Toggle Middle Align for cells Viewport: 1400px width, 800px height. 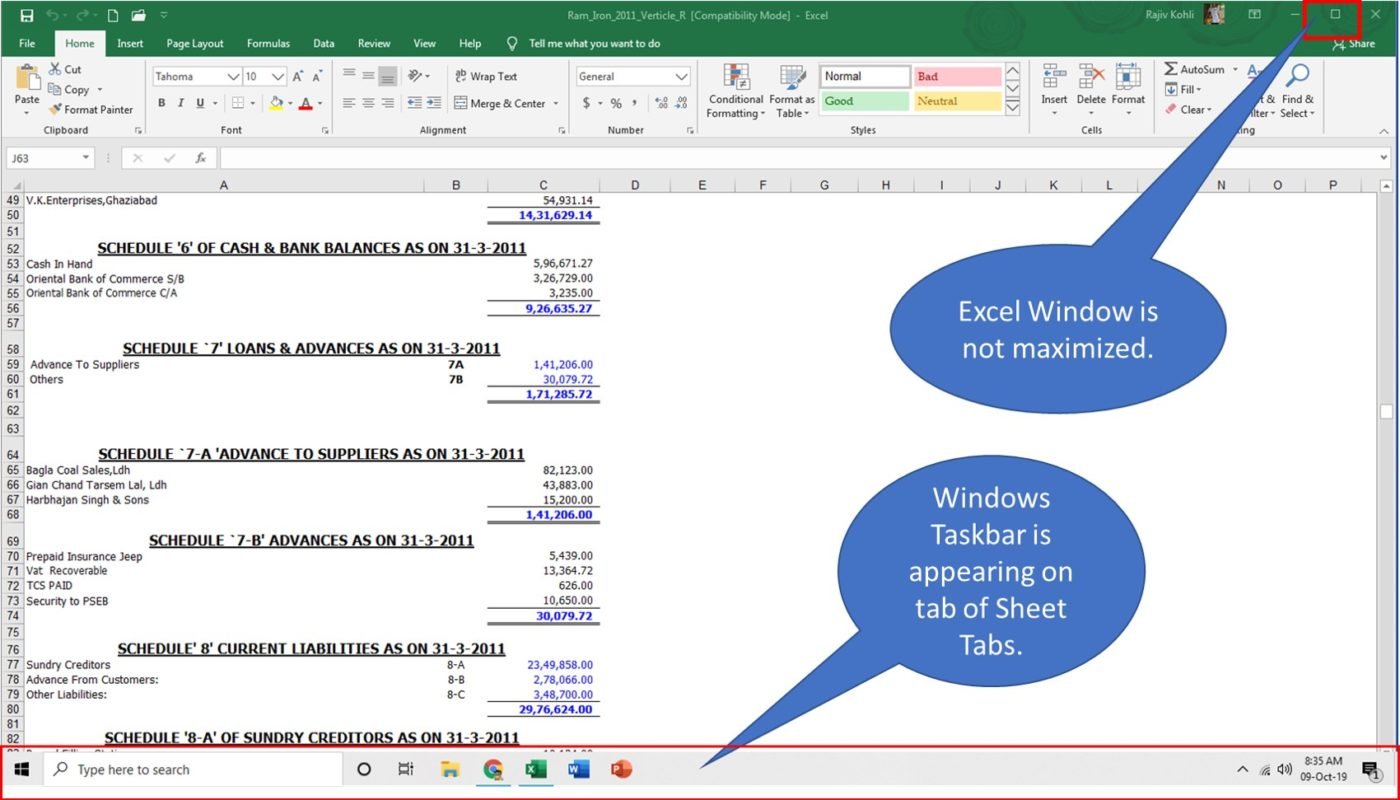368,76
